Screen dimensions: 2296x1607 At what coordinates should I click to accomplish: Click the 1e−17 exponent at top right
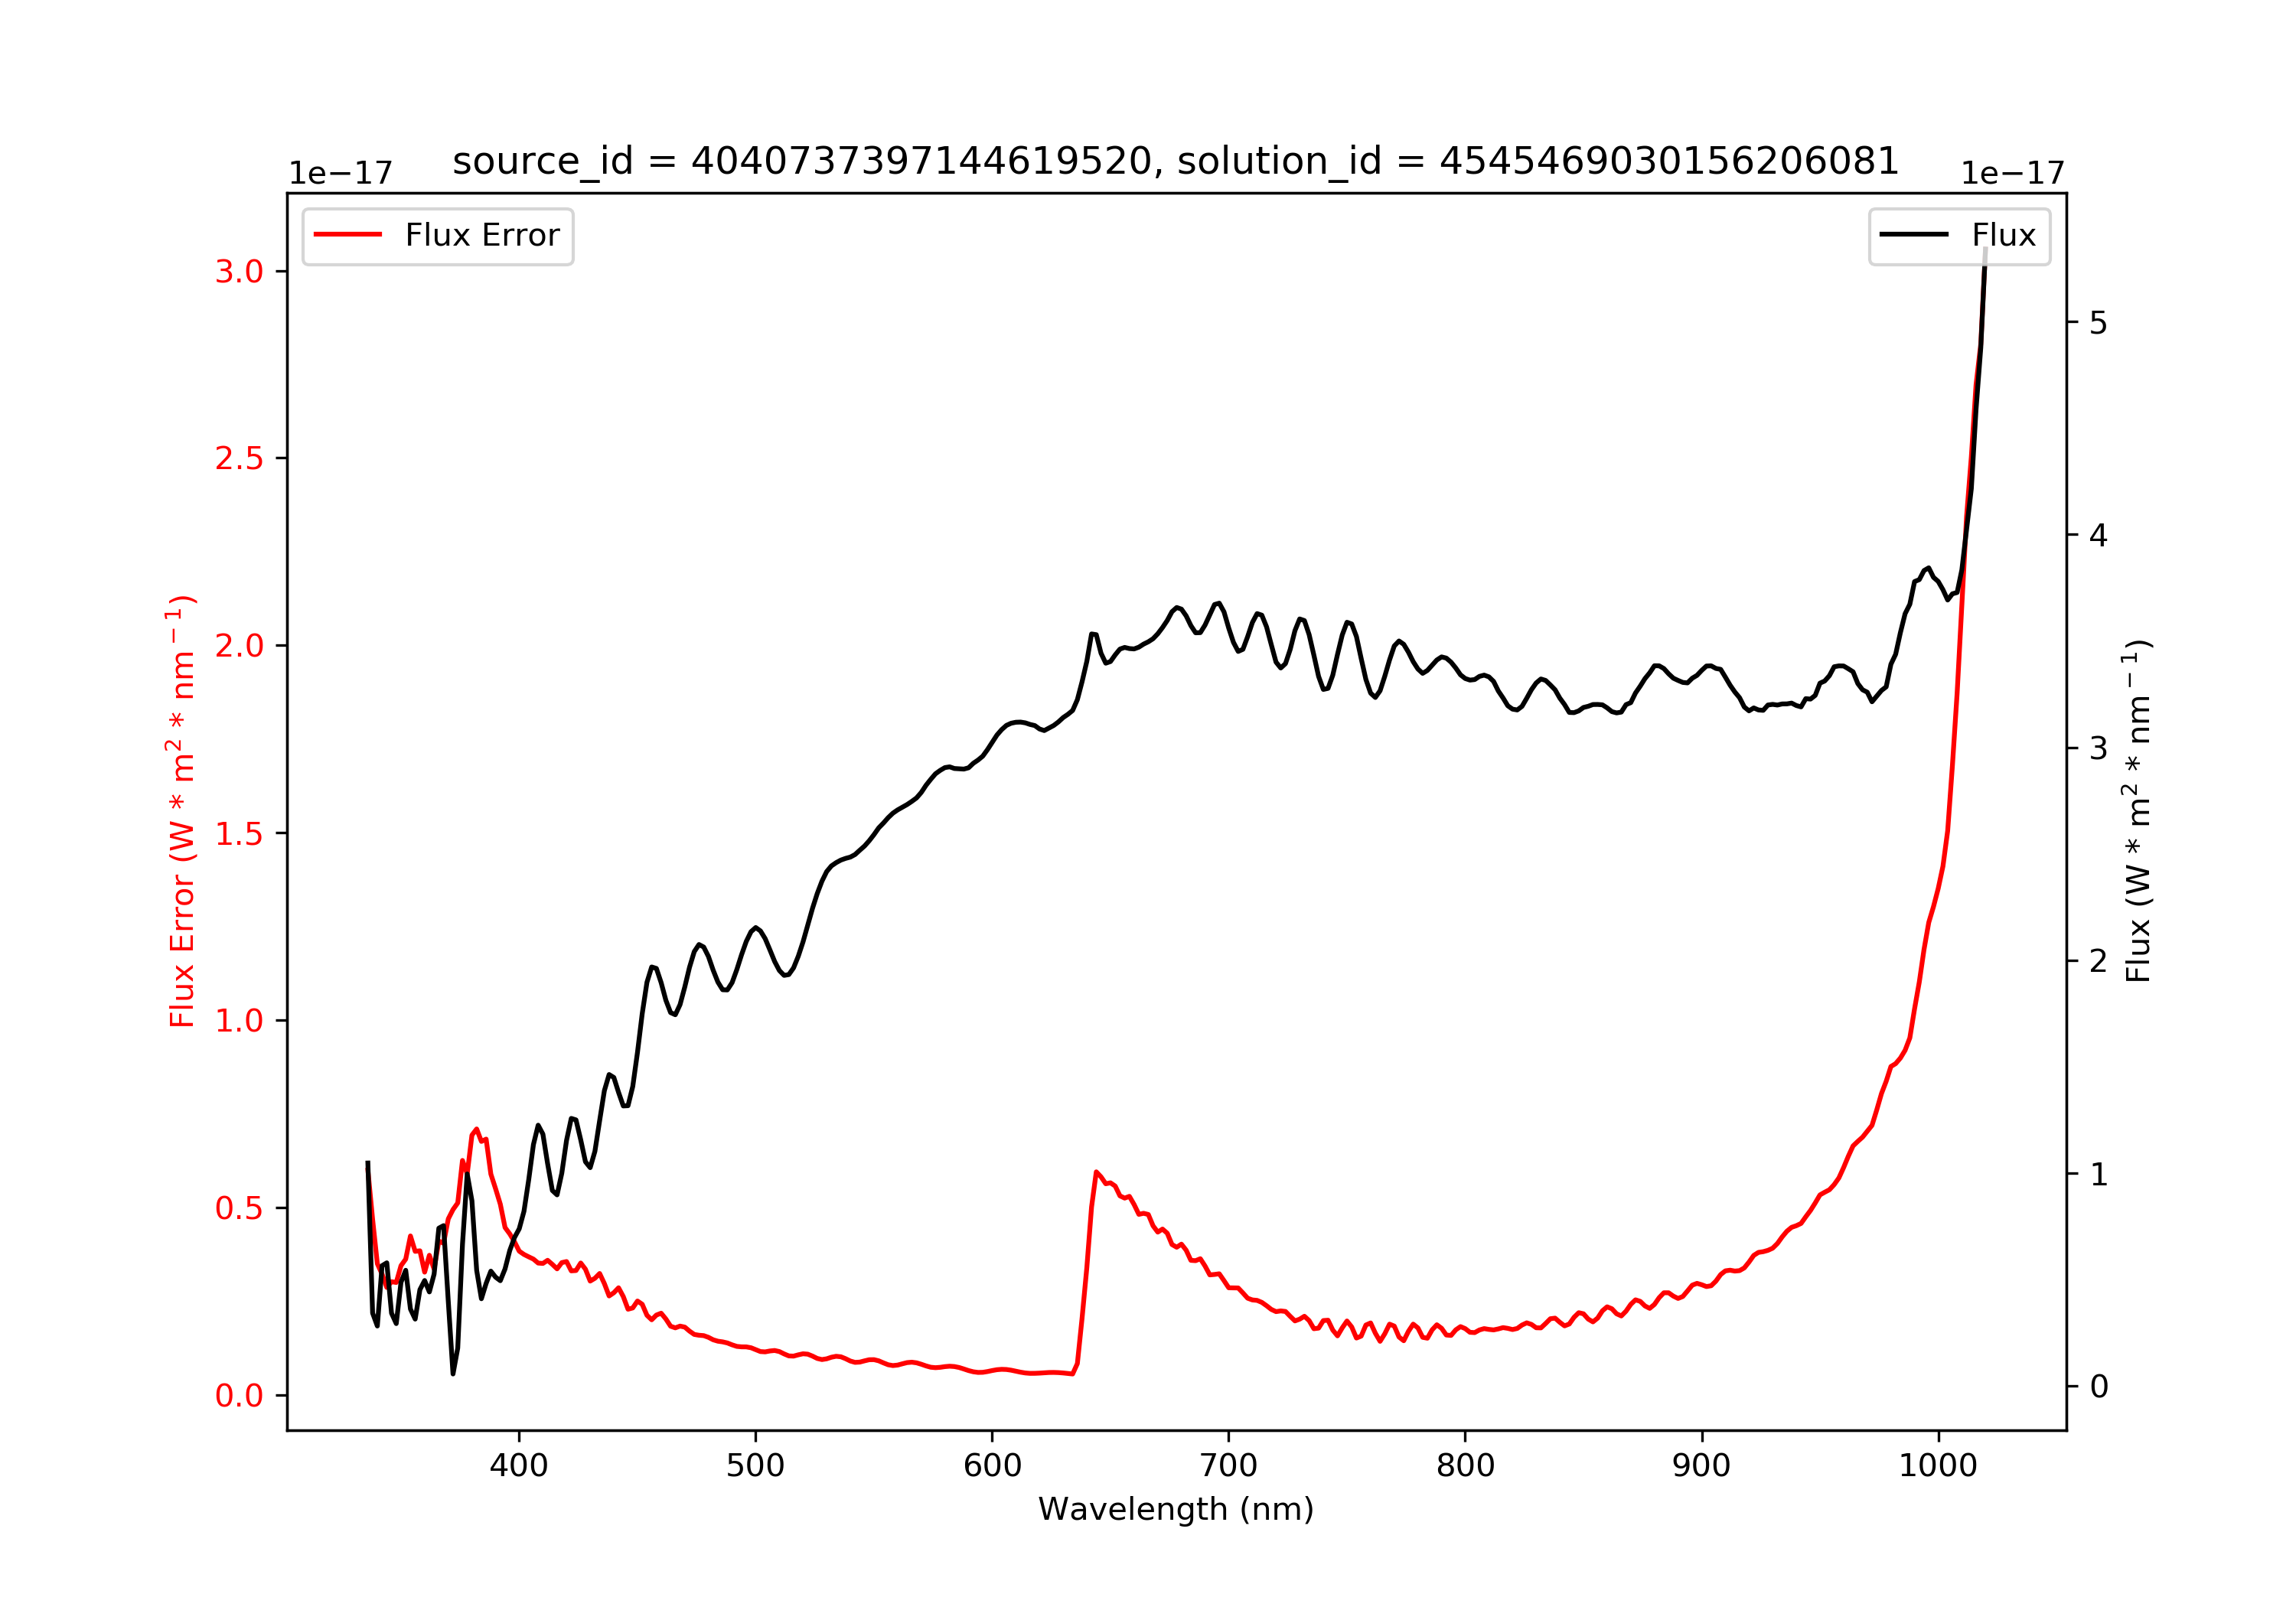tap(2013, 174)
